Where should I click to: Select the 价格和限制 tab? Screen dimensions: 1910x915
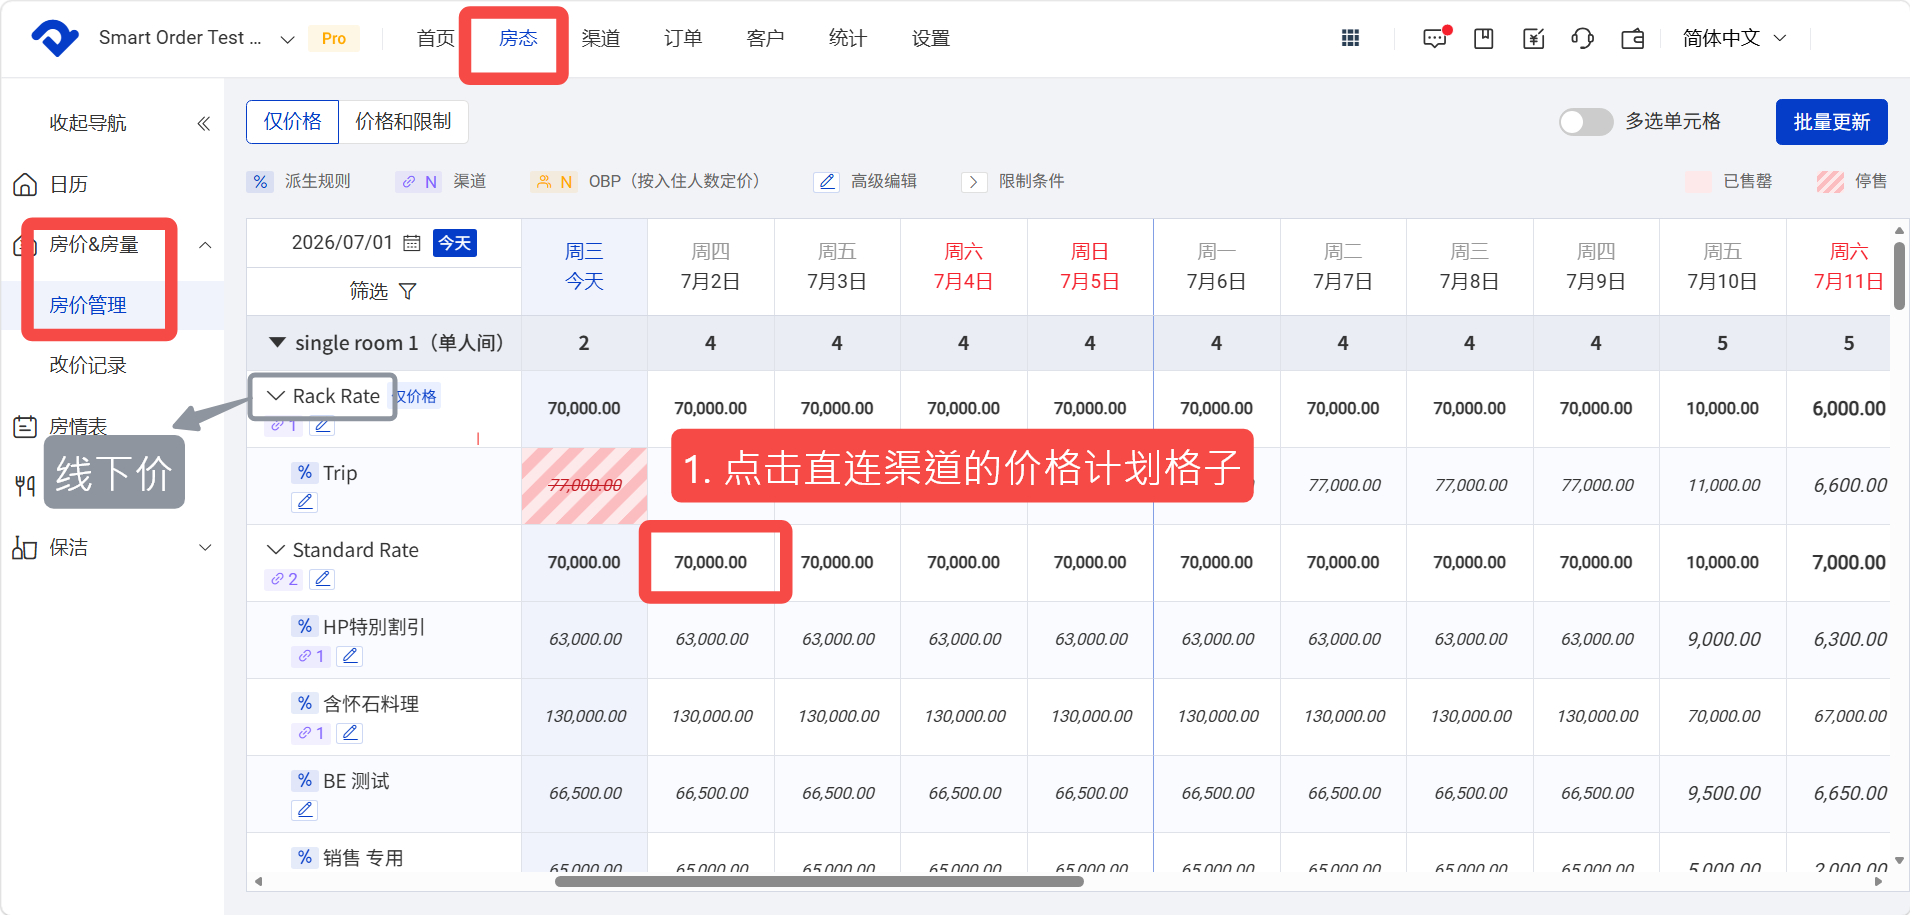coord(403,122)
